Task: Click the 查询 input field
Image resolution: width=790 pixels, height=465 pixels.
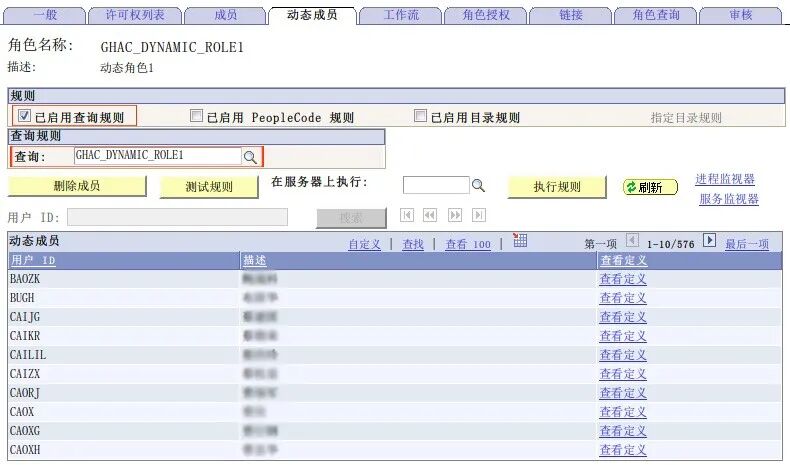Action: point(158,156)
